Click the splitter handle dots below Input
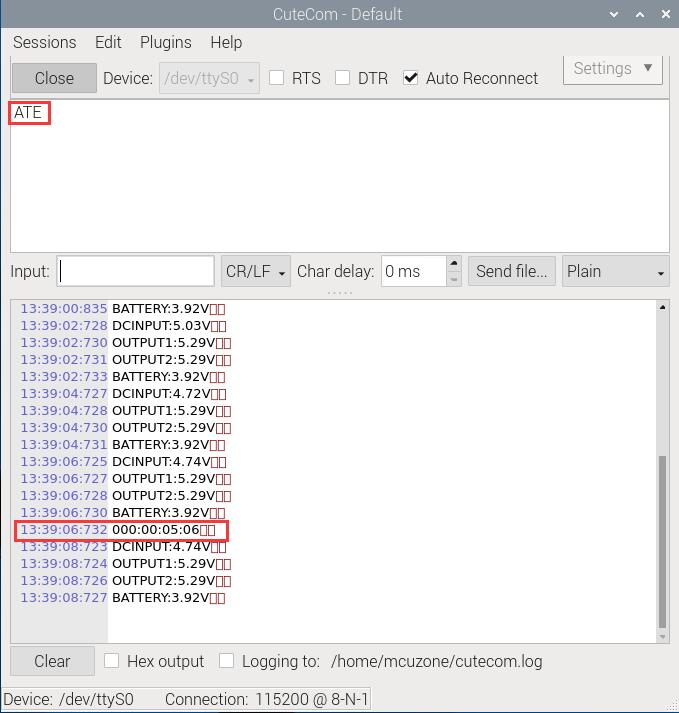 tap(339, 292)
